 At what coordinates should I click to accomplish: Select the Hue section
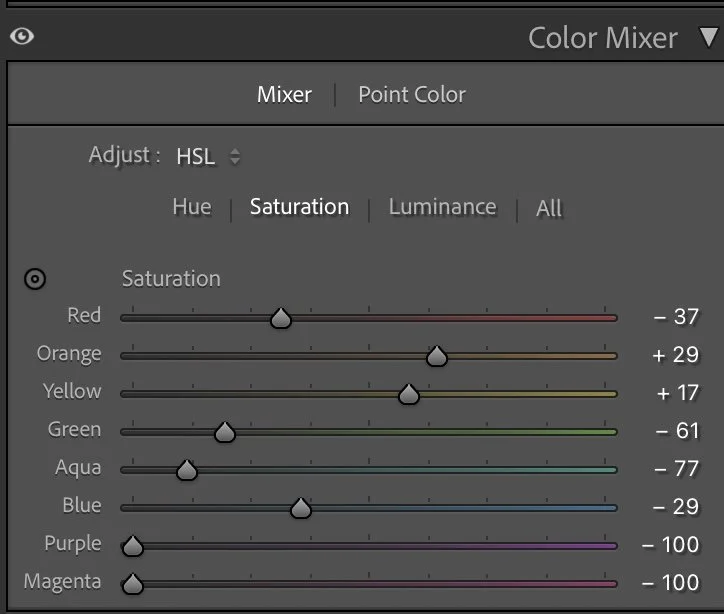point(192,207)
